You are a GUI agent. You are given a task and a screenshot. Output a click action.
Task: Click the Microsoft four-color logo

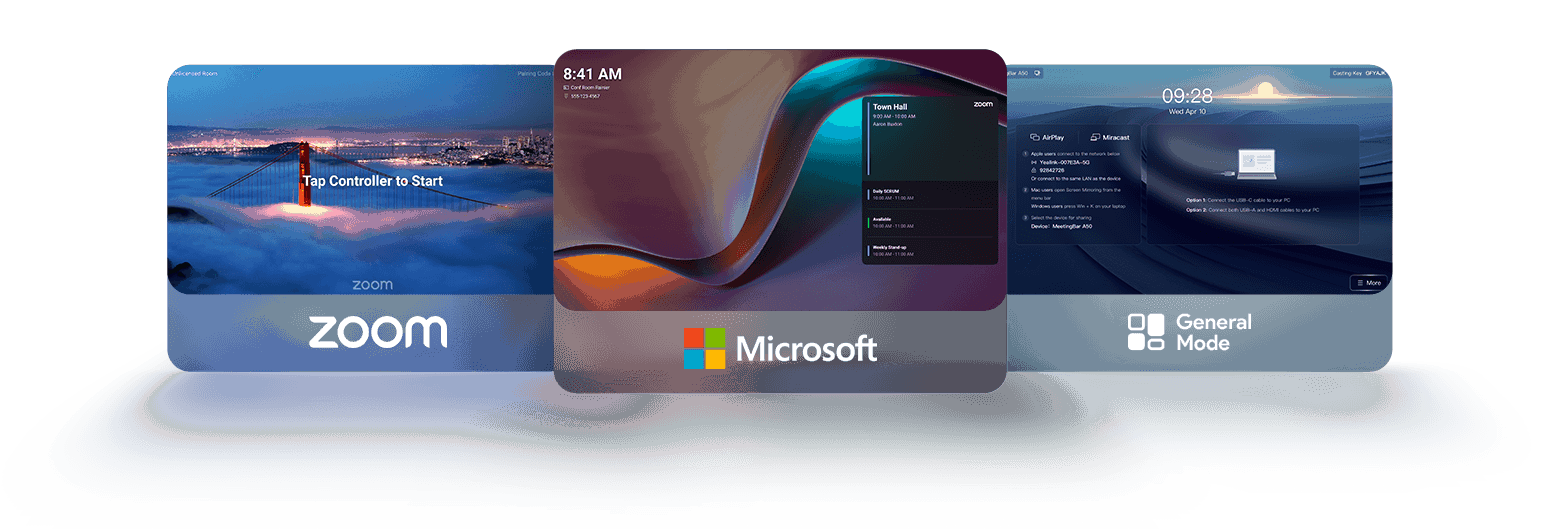click(705, 349)
